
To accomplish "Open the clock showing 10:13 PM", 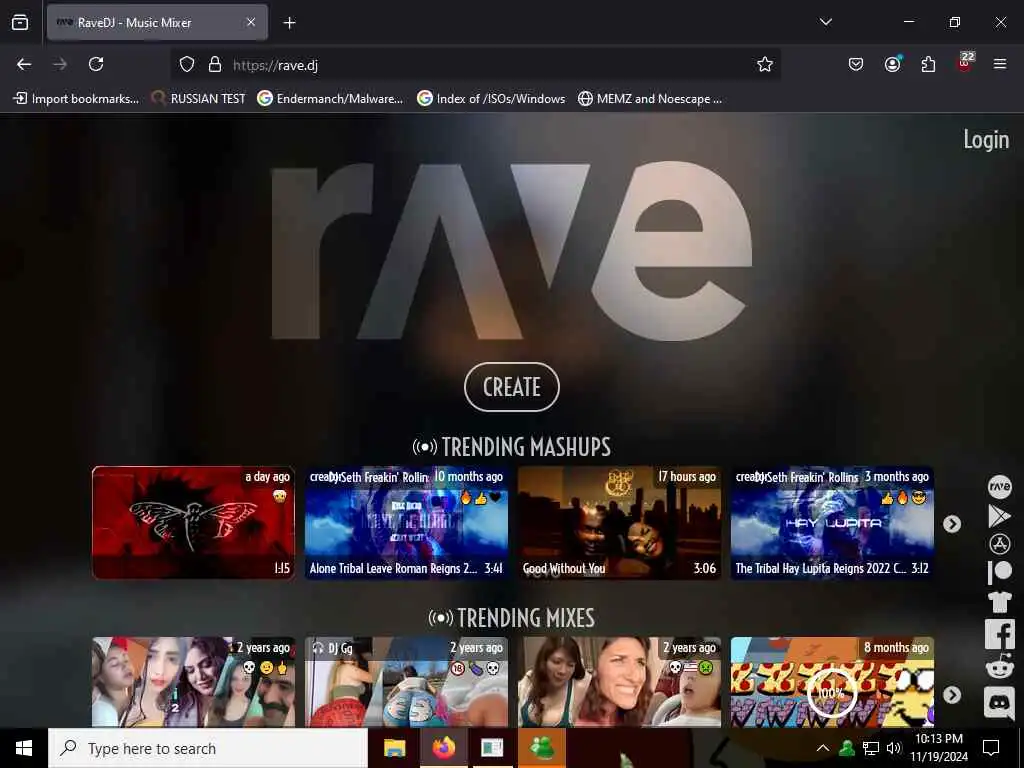I will click(939, 748).
